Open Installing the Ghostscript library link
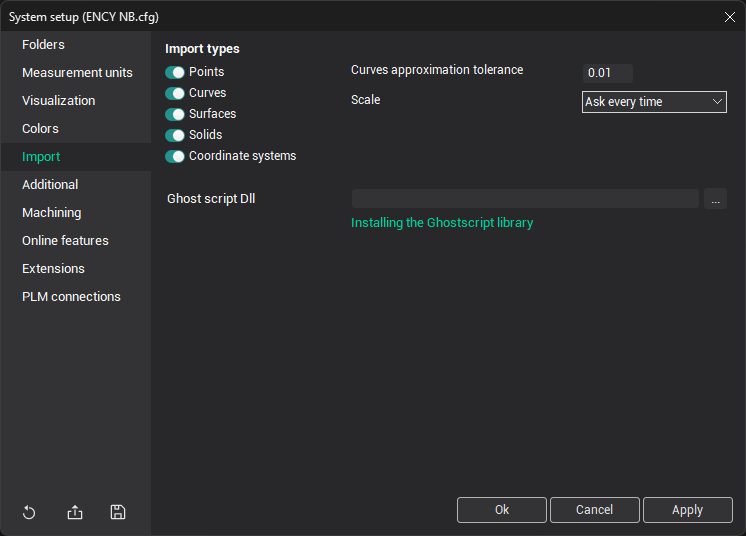The width and height of the screenshot is (746, 536). [442, 223]
